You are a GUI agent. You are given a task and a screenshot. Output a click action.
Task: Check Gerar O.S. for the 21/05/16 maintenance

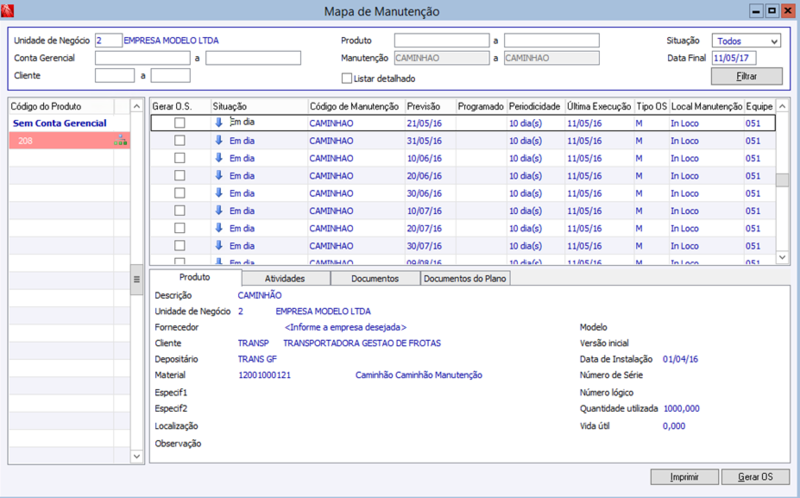click(180, 123)
